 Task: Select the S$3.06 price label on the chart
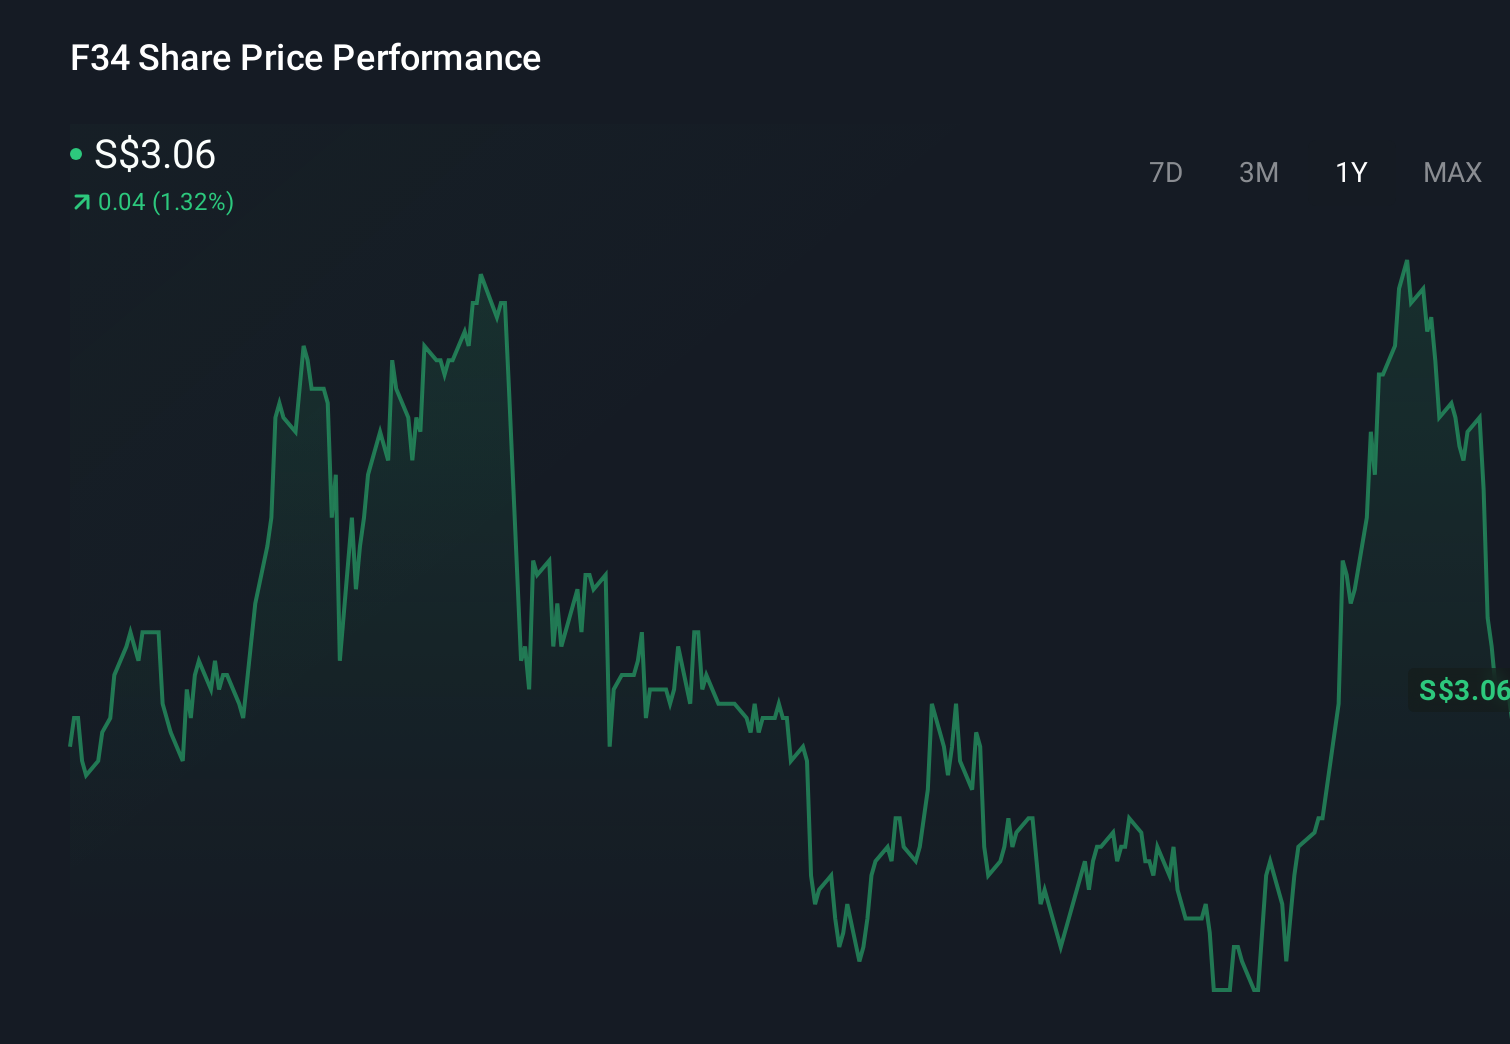pos(1463,689)
